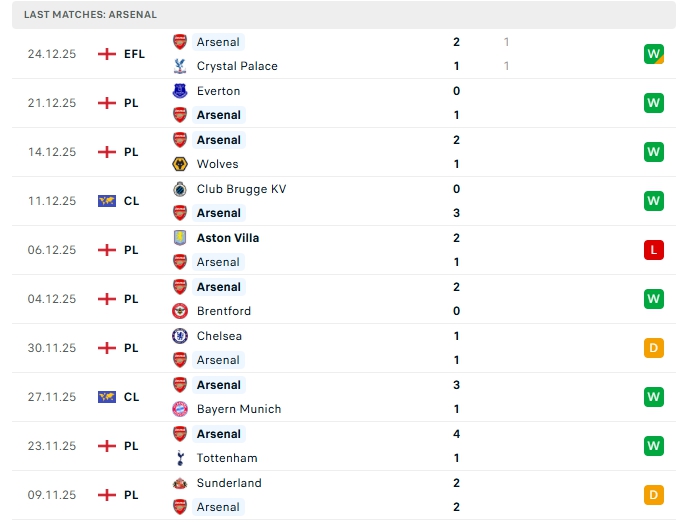The image size is (682, 522).
Task: Click the Bayern Munich club crest
Action: pos(180,409)
